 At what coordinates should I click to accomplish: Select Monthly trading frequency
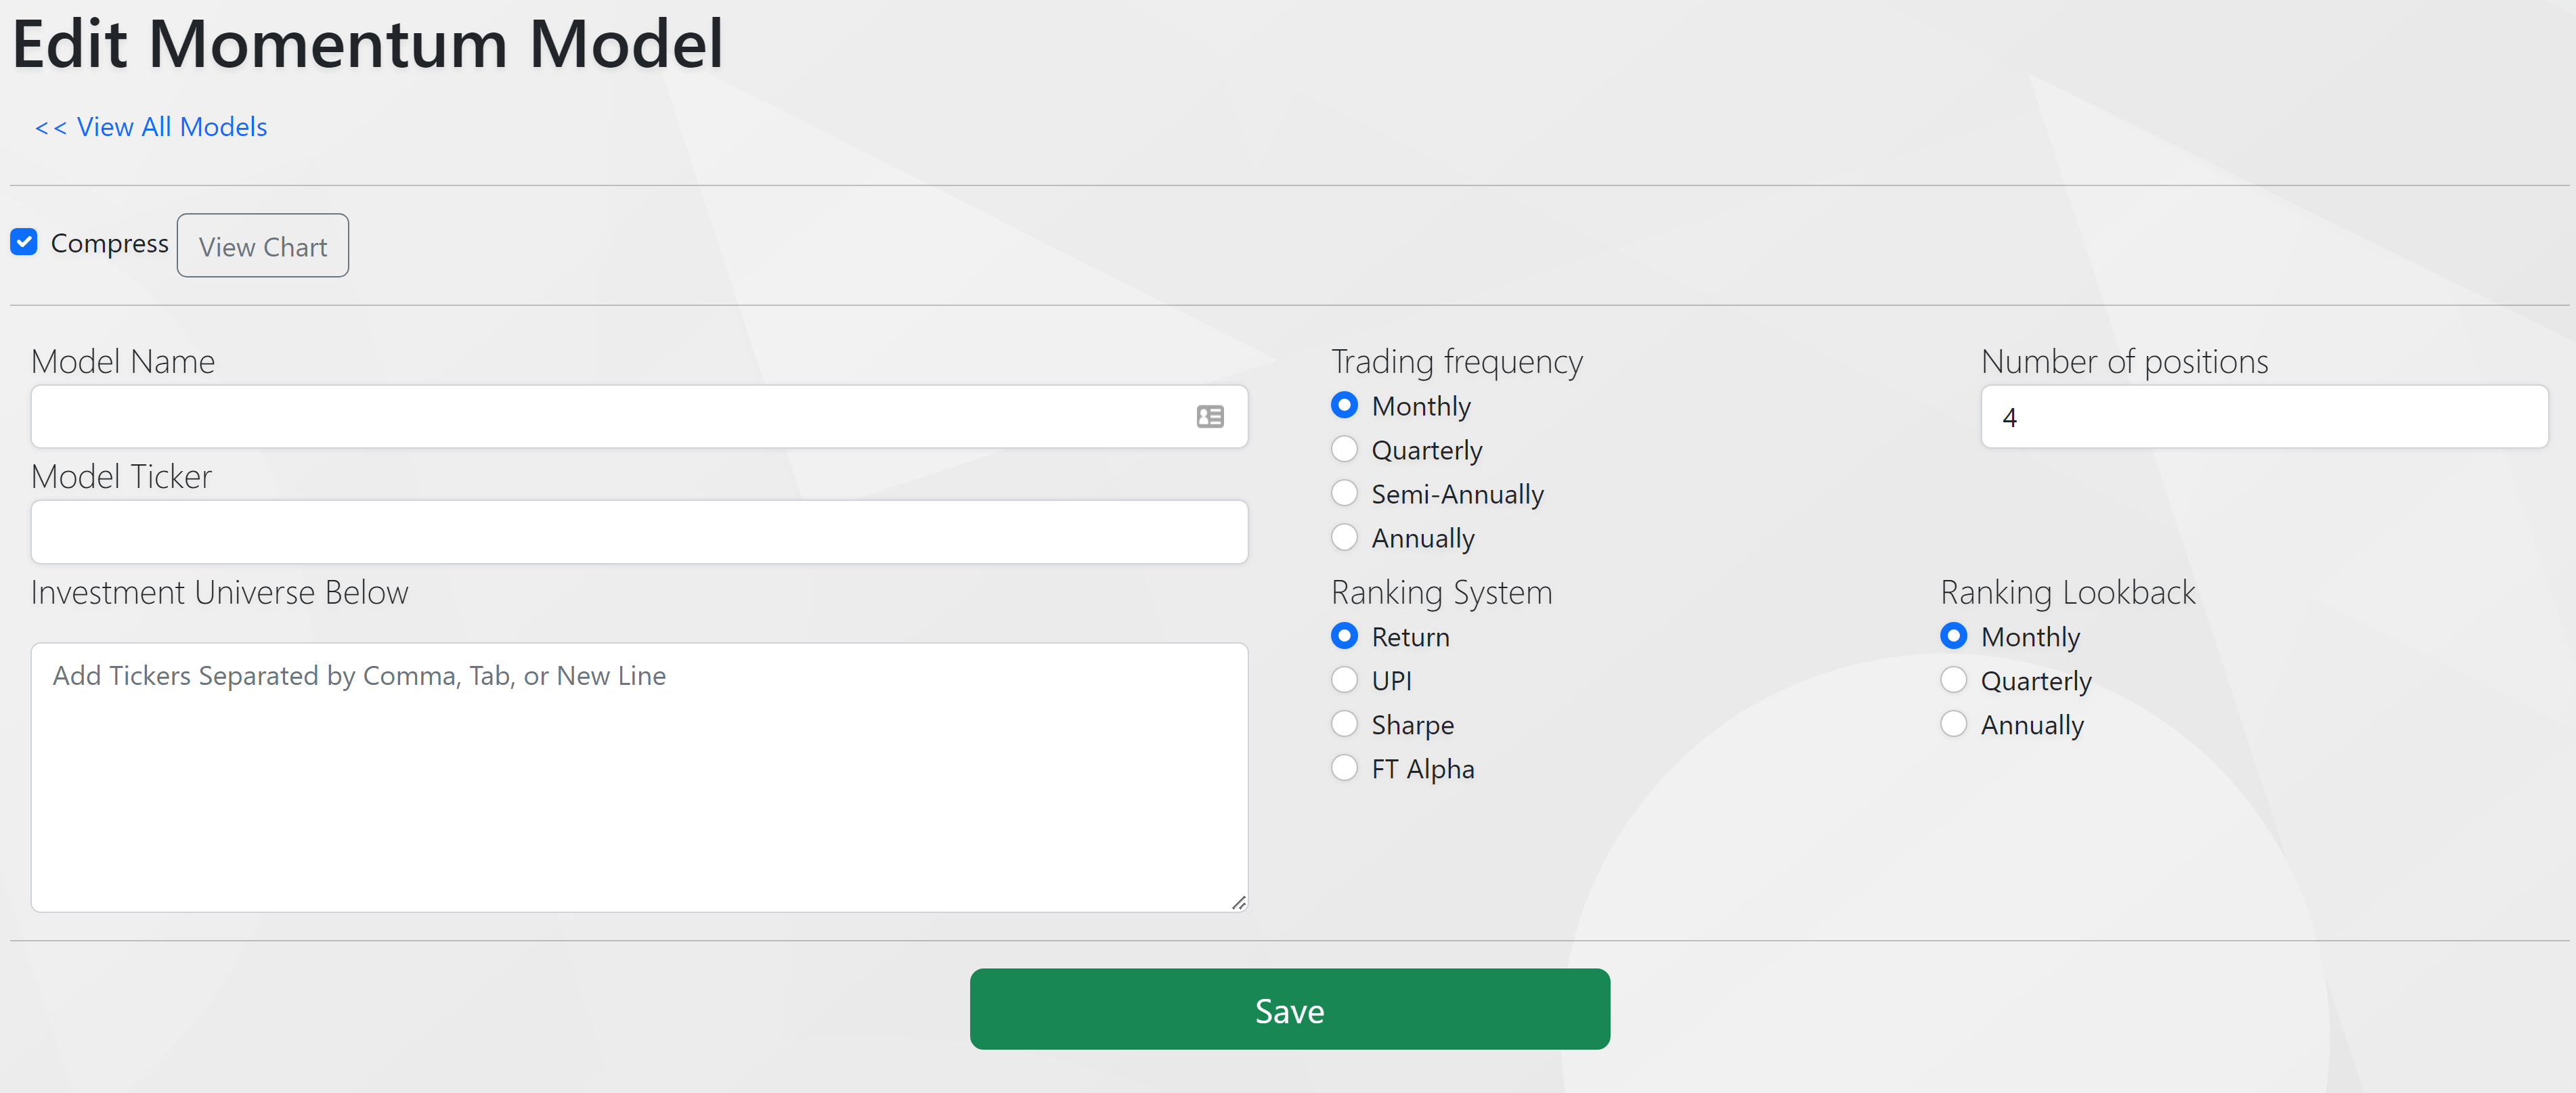1344,405
